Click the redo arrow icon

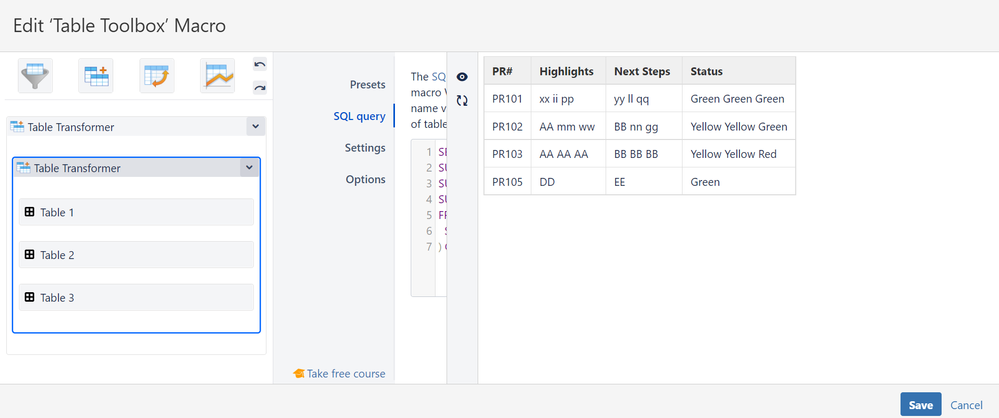point(260,88)
